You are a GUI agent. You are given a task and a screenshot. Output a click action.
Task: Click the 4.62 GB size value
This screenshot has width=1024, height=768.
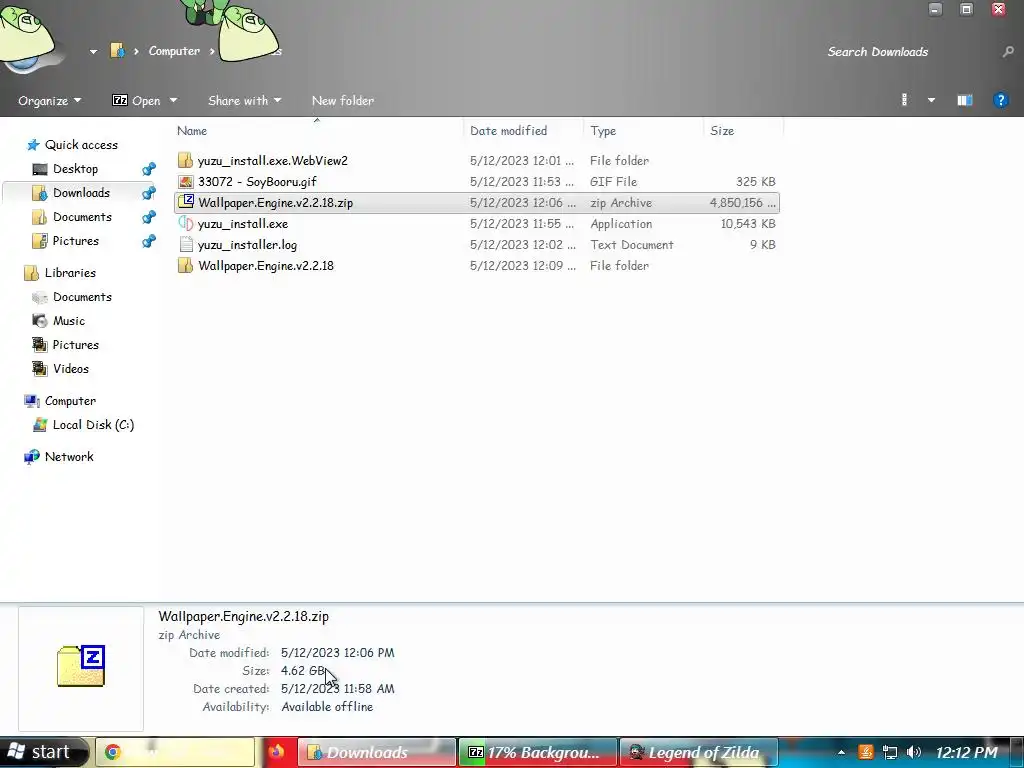tap(302, 671)
